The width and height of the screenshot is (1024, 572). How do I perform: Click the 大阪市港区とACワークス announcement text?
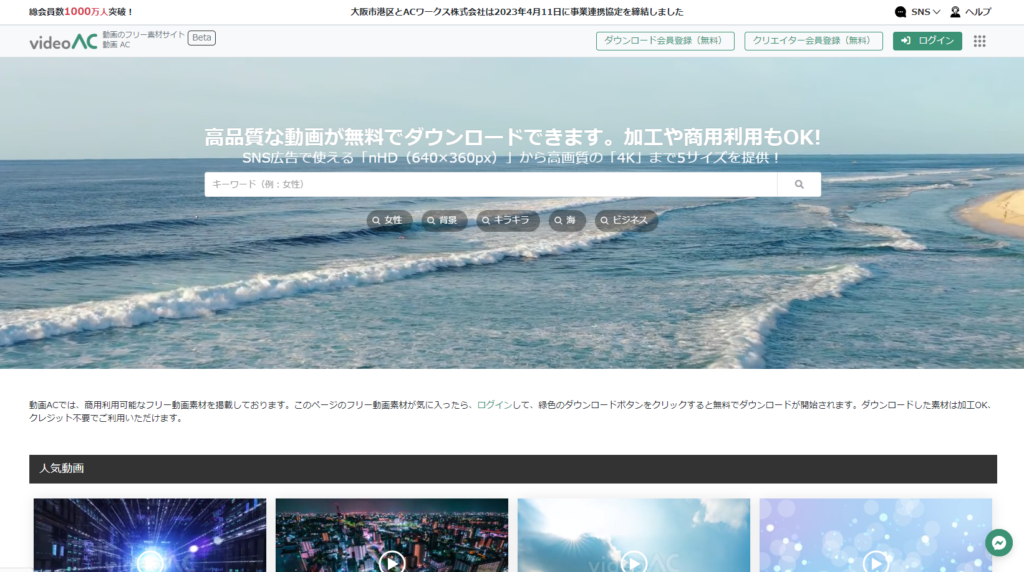point(517,12)
